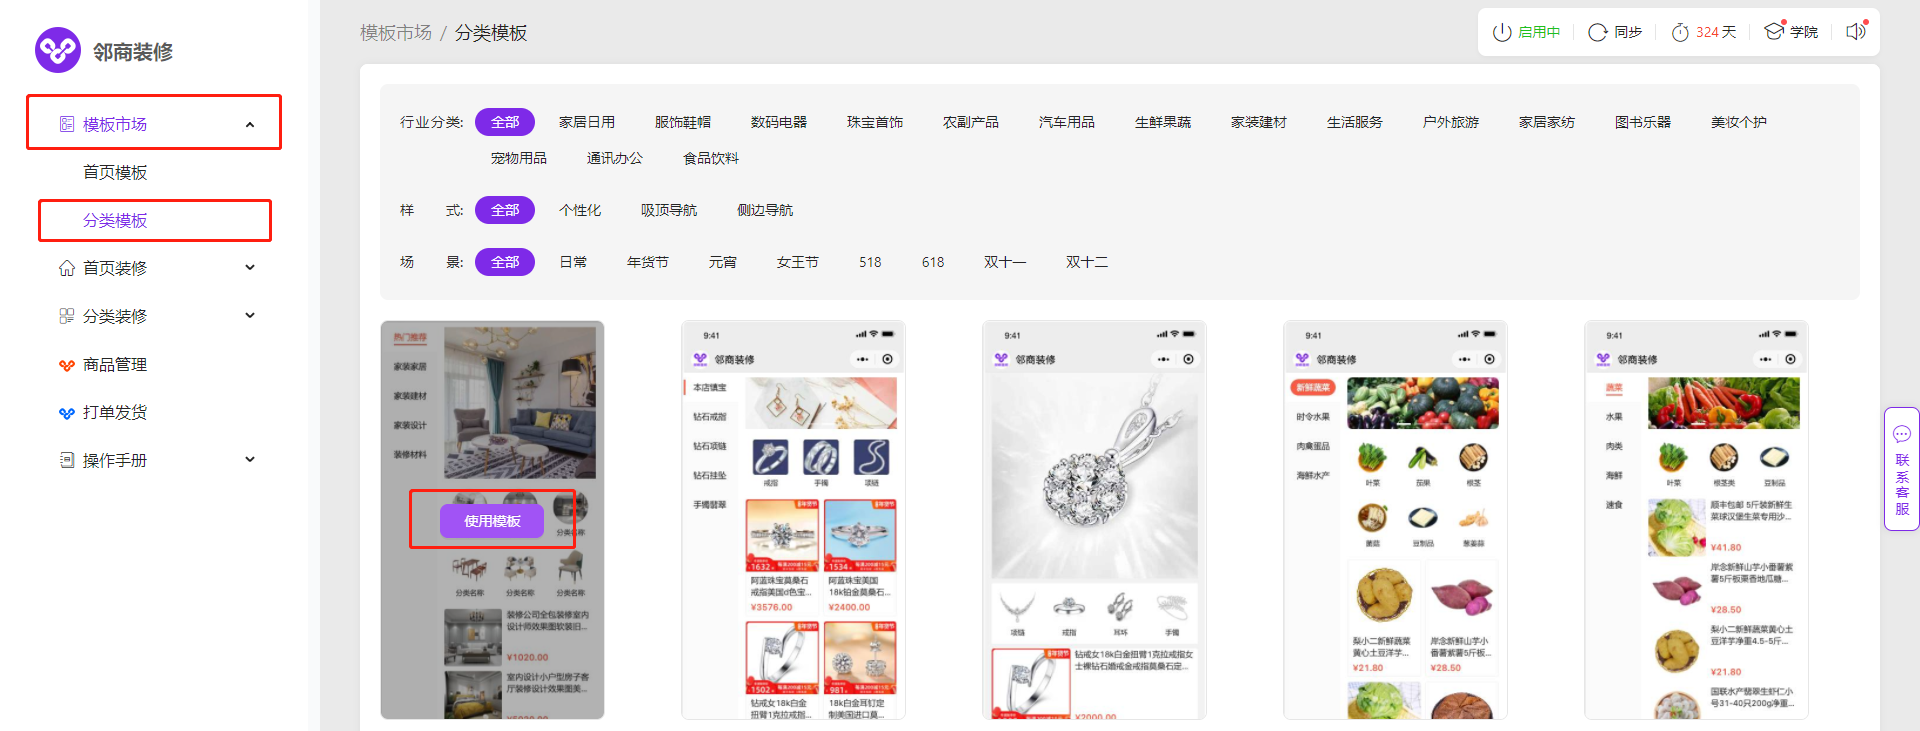Filter industry by 图书乐器
The width and height of the screenshot is (1920, 731).
tap(1643, 122)
